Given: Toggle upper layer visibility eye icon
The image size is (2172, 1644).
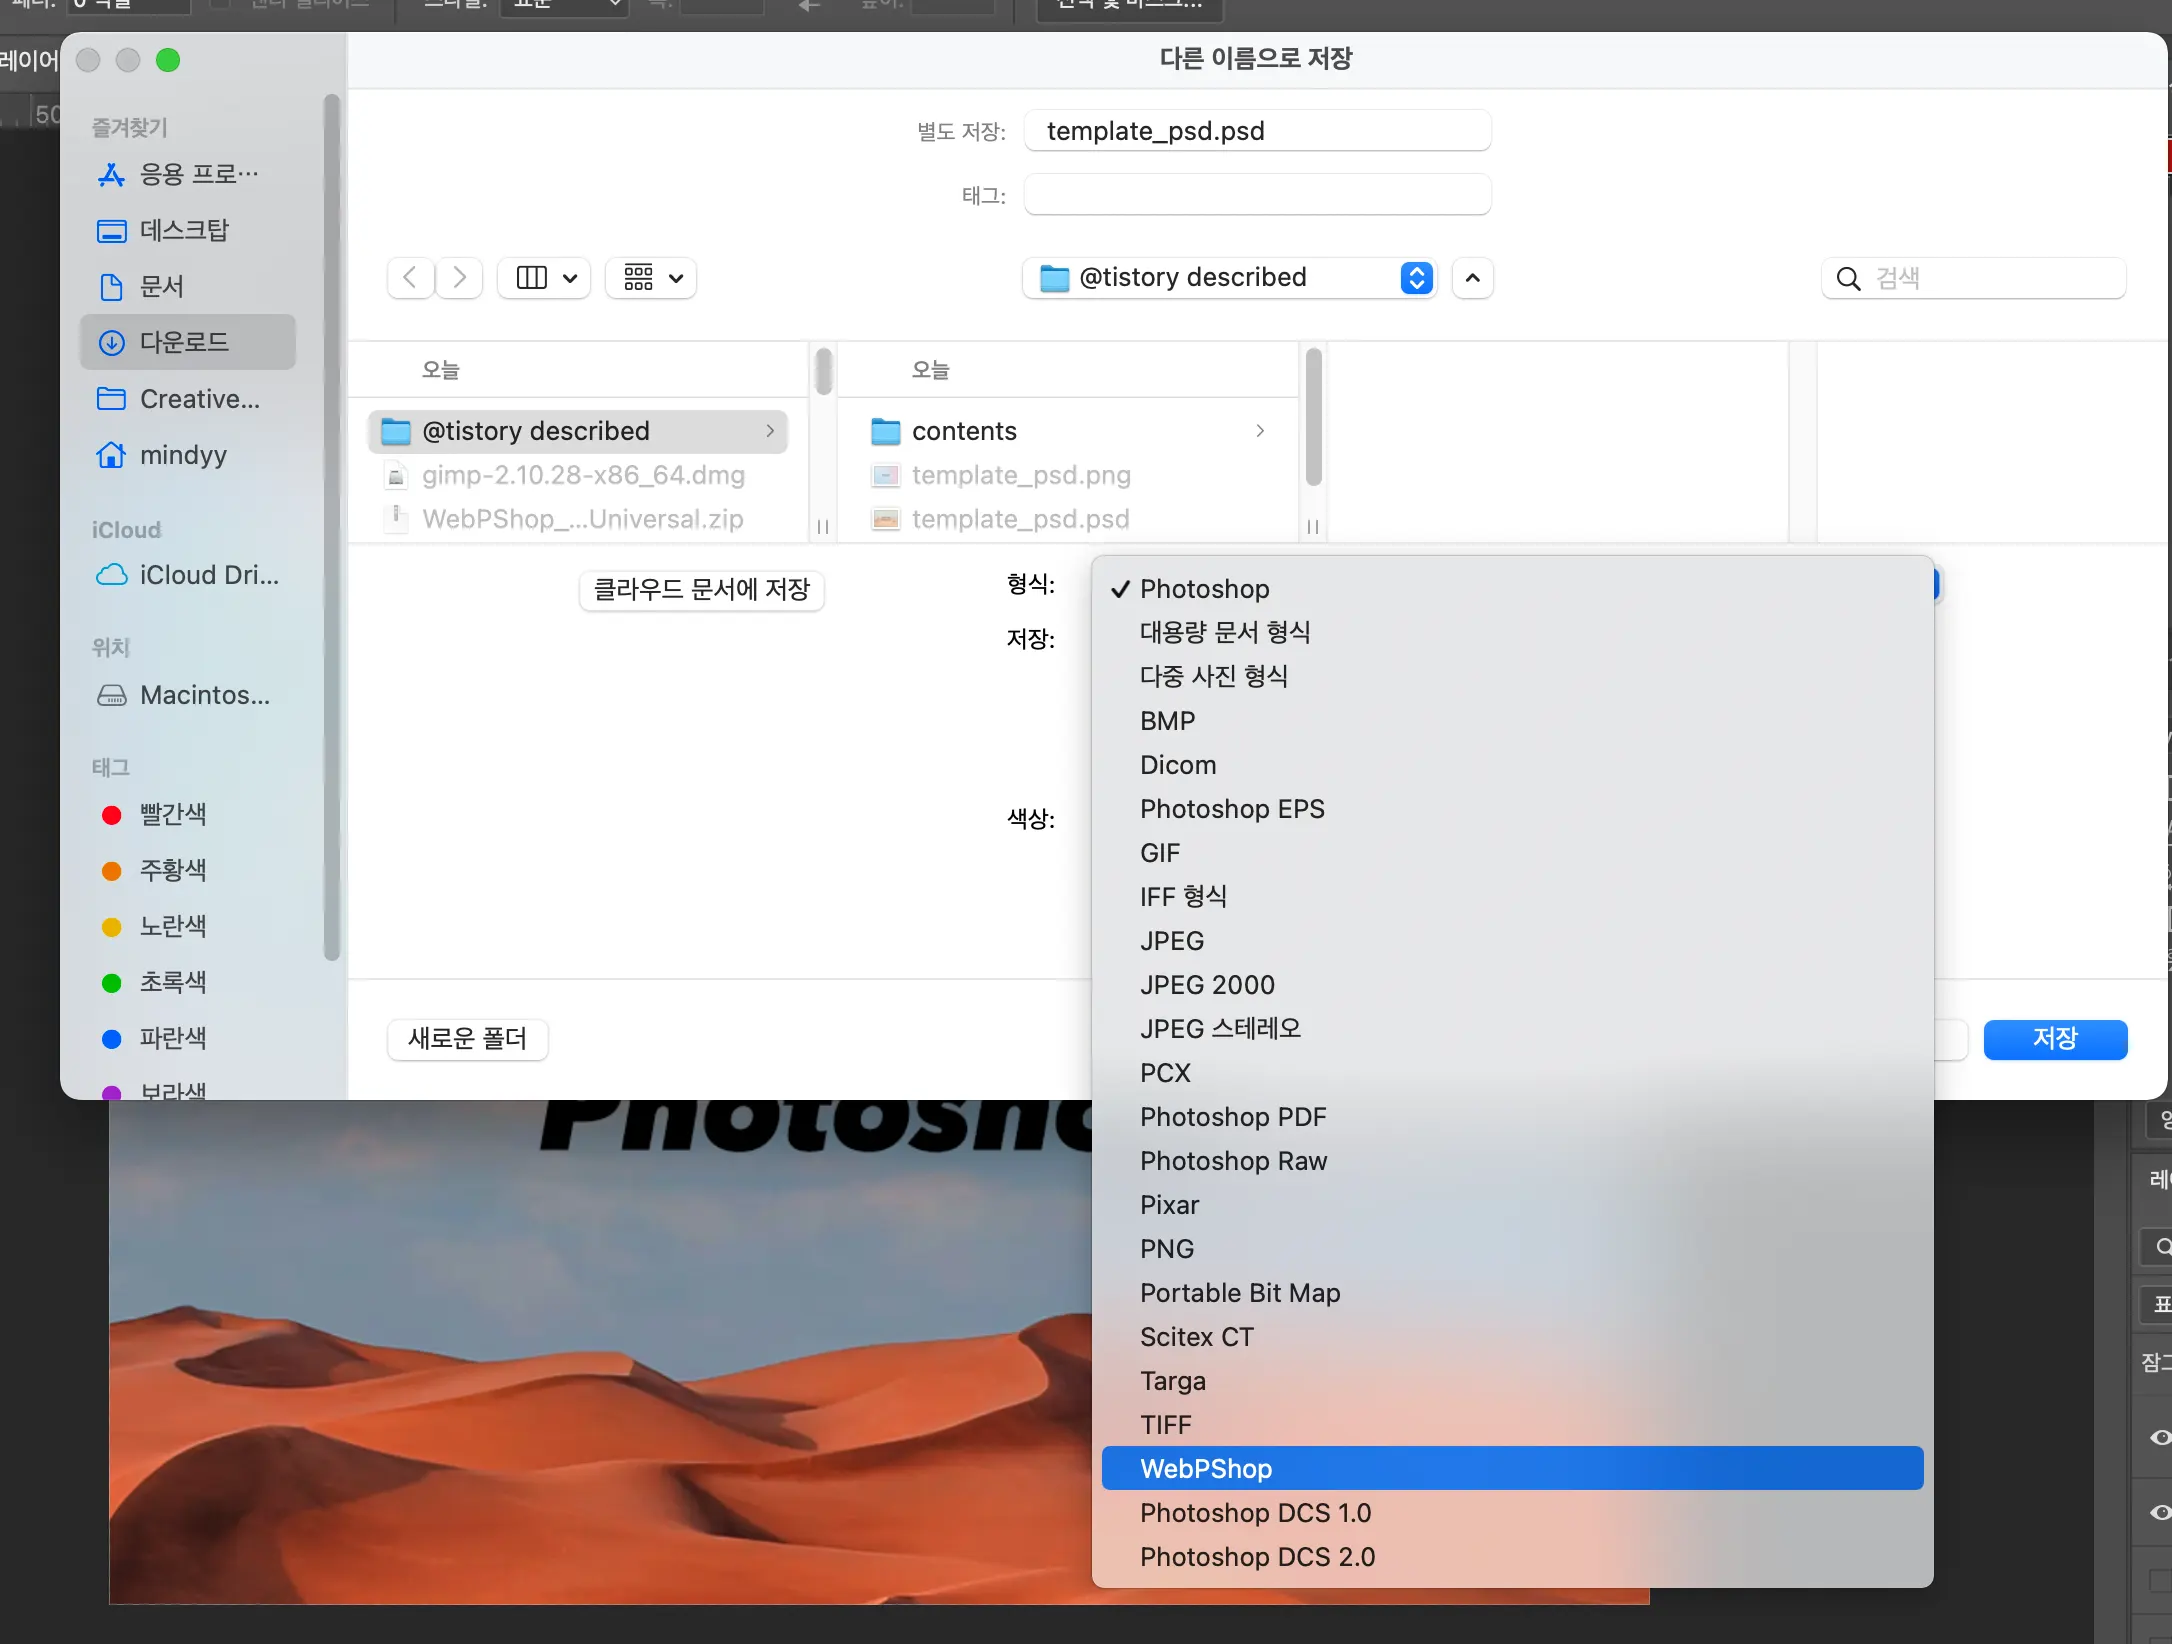Looking at the screenshot, I should (x=2160, y=1437).
